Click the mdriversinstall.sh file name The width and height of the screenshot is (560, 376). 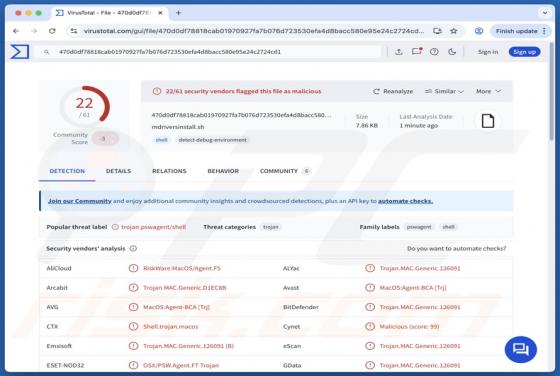(x=178, y=127)
